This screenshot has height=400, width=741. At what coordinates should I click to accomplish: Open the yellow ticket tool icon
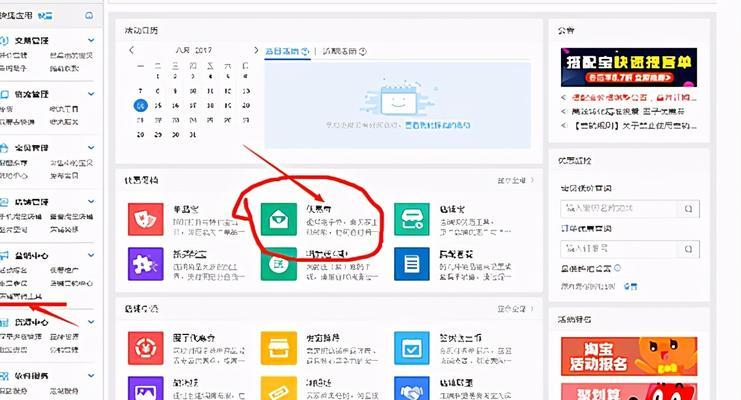(279, 389)
